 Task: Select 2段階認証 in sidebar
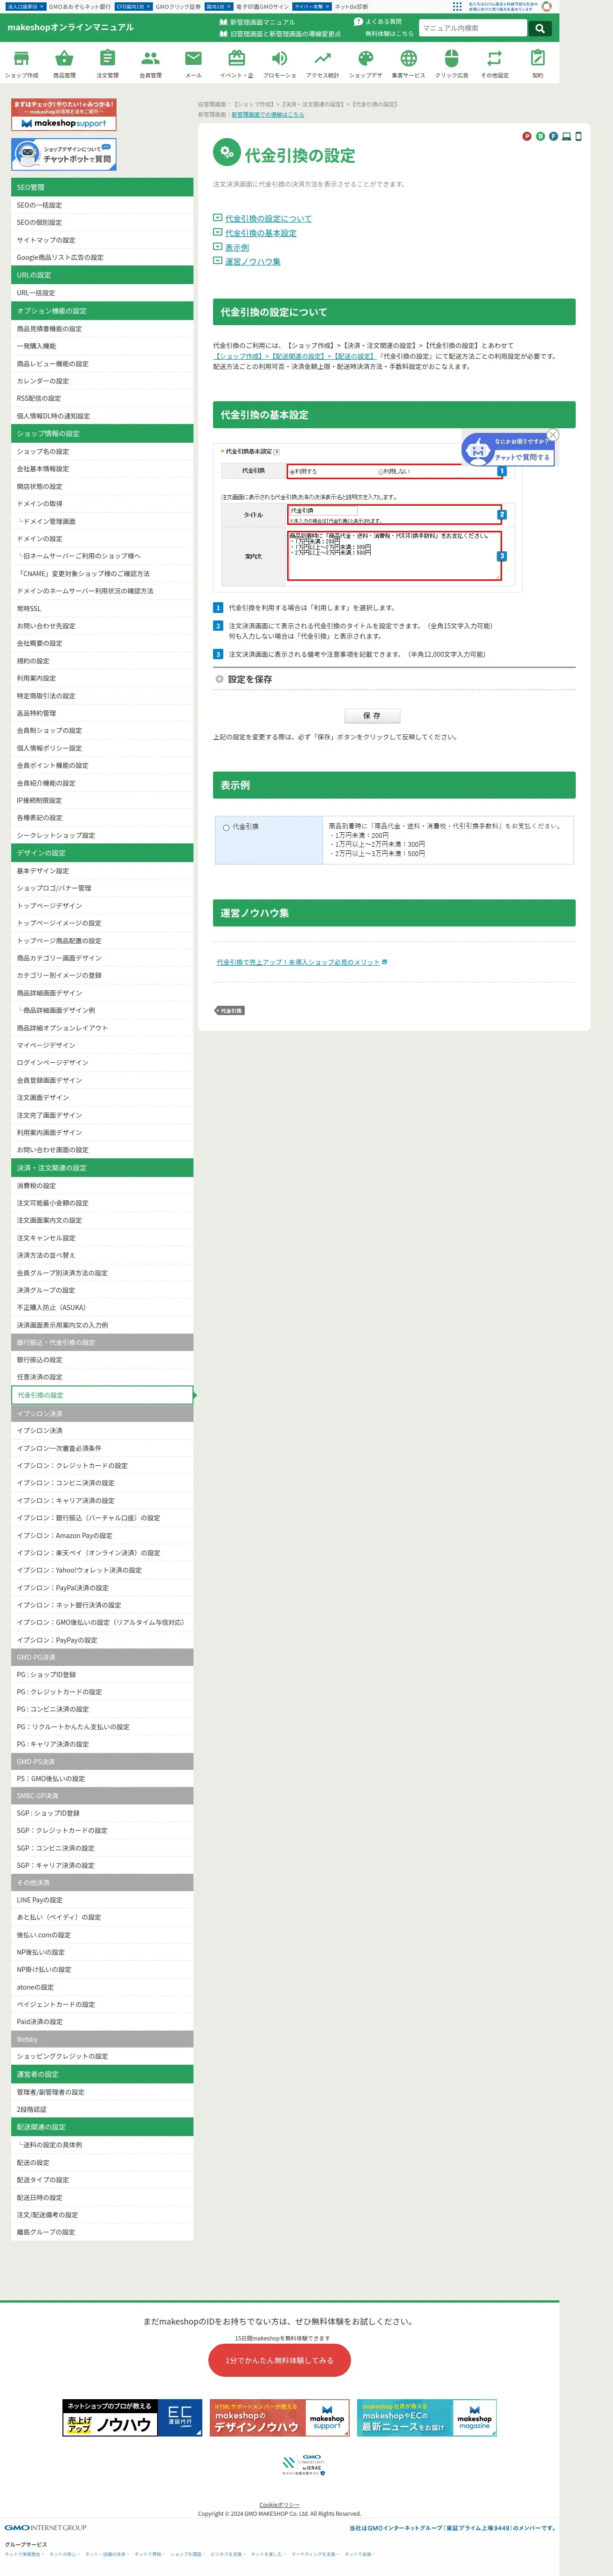point(102,2109)
